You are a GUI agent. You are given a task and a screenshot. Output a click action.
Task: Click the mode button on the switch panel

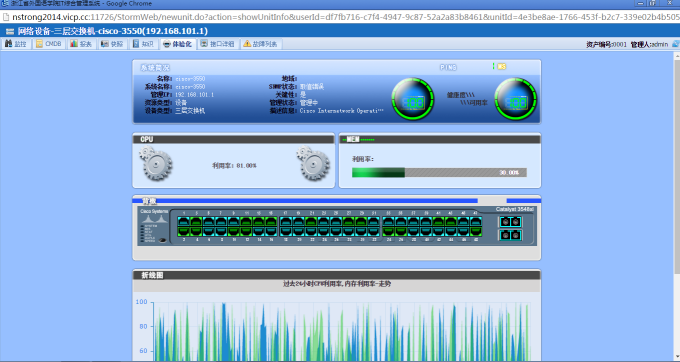tap(163, 240)
